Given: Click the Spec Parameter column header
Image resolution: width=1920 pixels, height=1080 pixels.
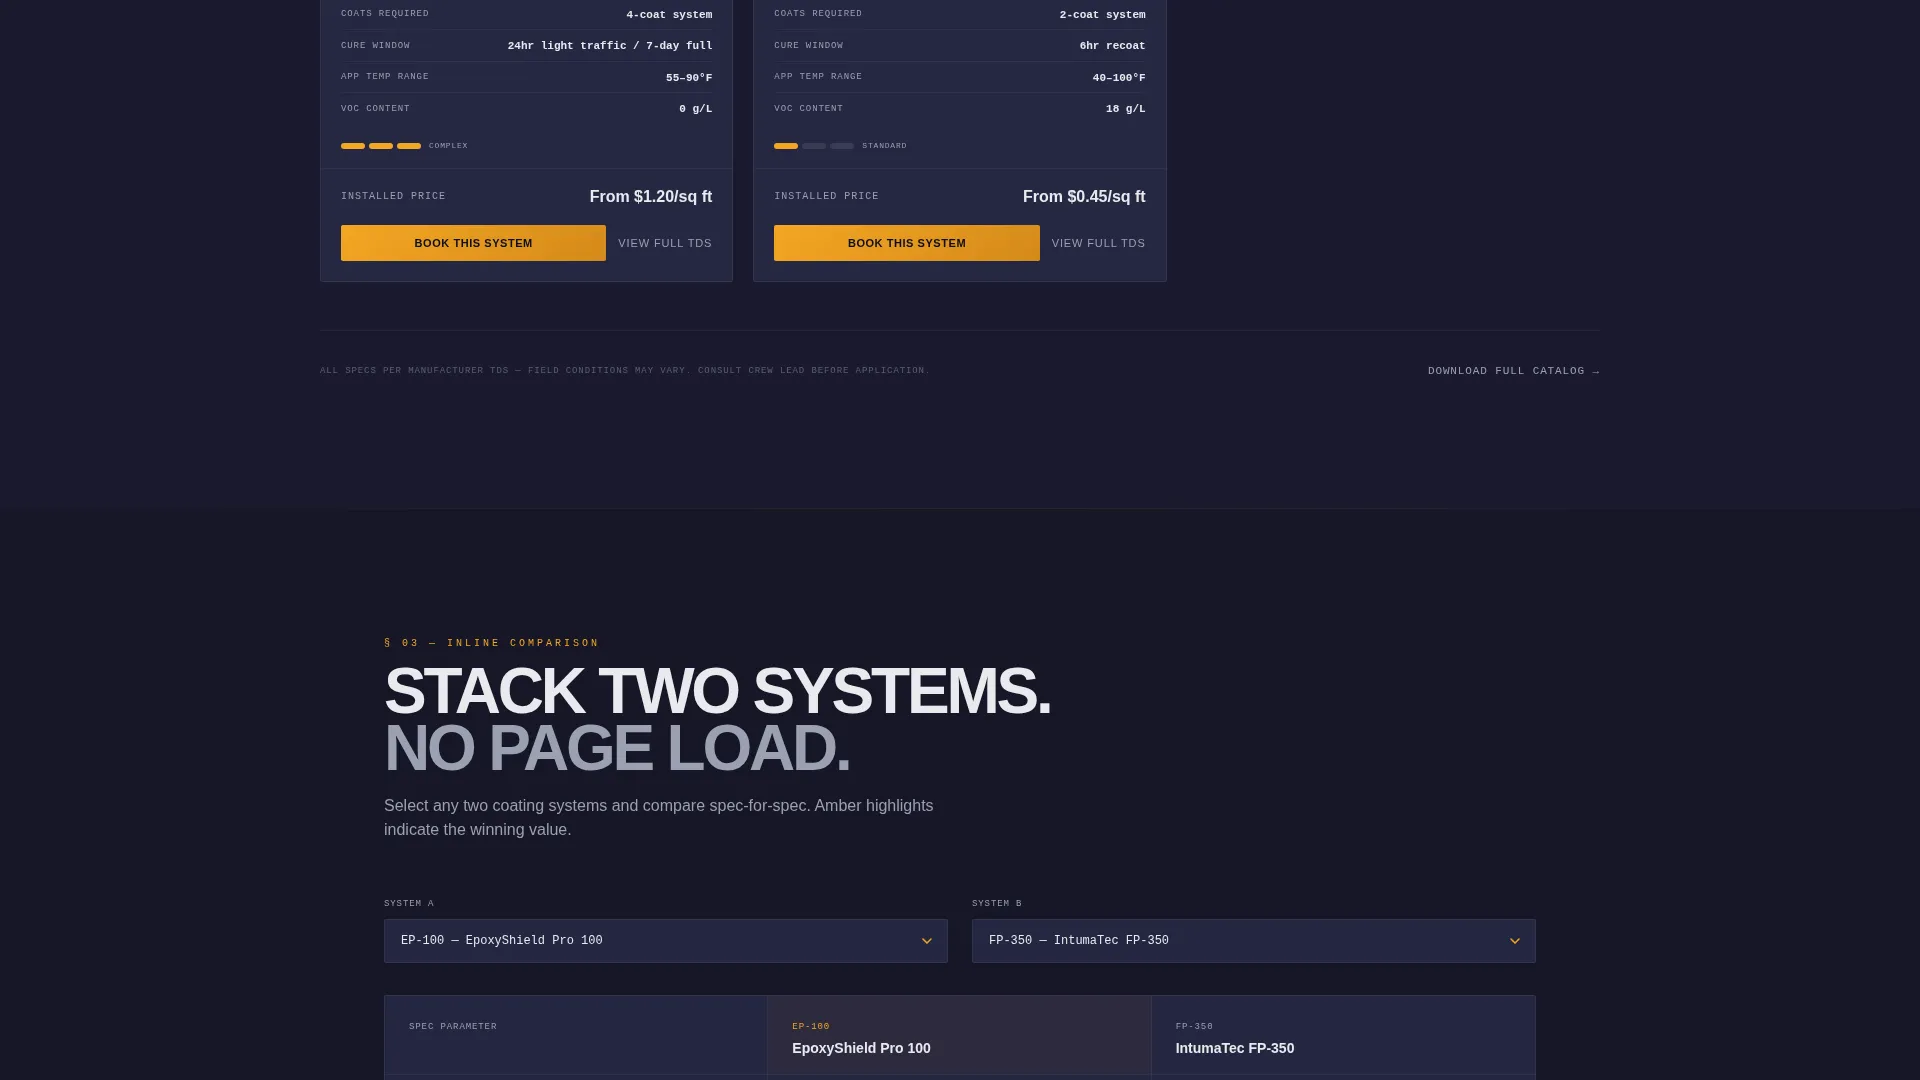Looking at the screenshot, I should [x=576, y=1036].
